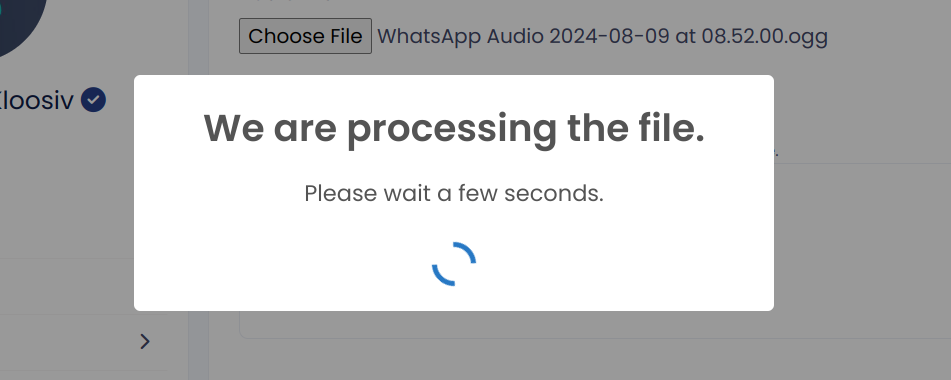
Task: Click the teal status dot on avatar
Action: [x=1, y=10]
